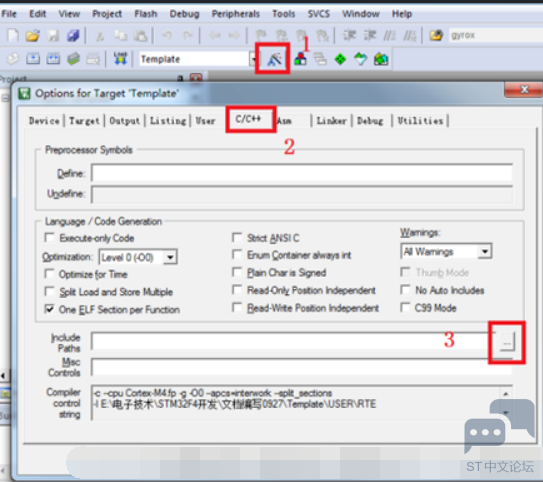Open the Tools menu
This screenshot has height=482, width=543.
pyautogui.click(x=284, y=14)
